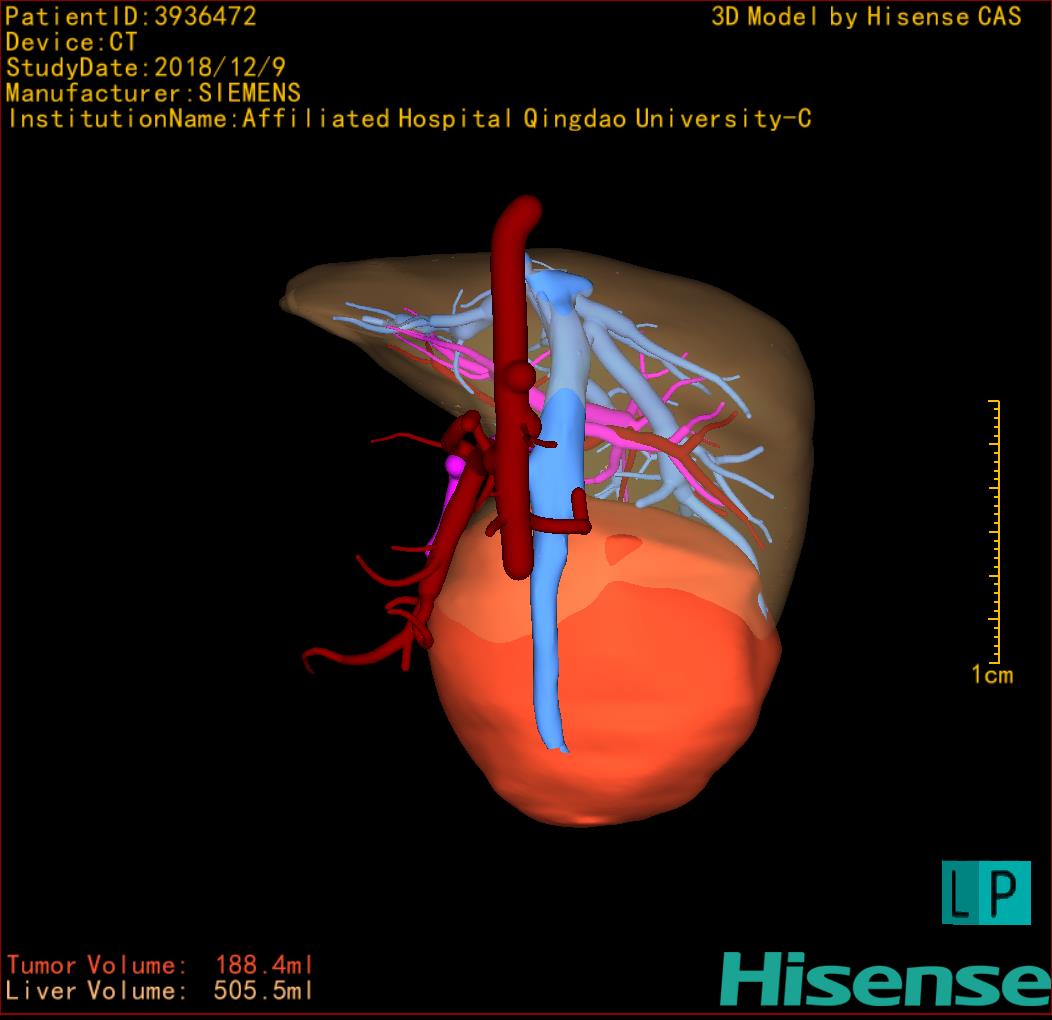Click the PatientID:3936472 text
Screen dimensions: 1052x1020
(x=131, y=17)
